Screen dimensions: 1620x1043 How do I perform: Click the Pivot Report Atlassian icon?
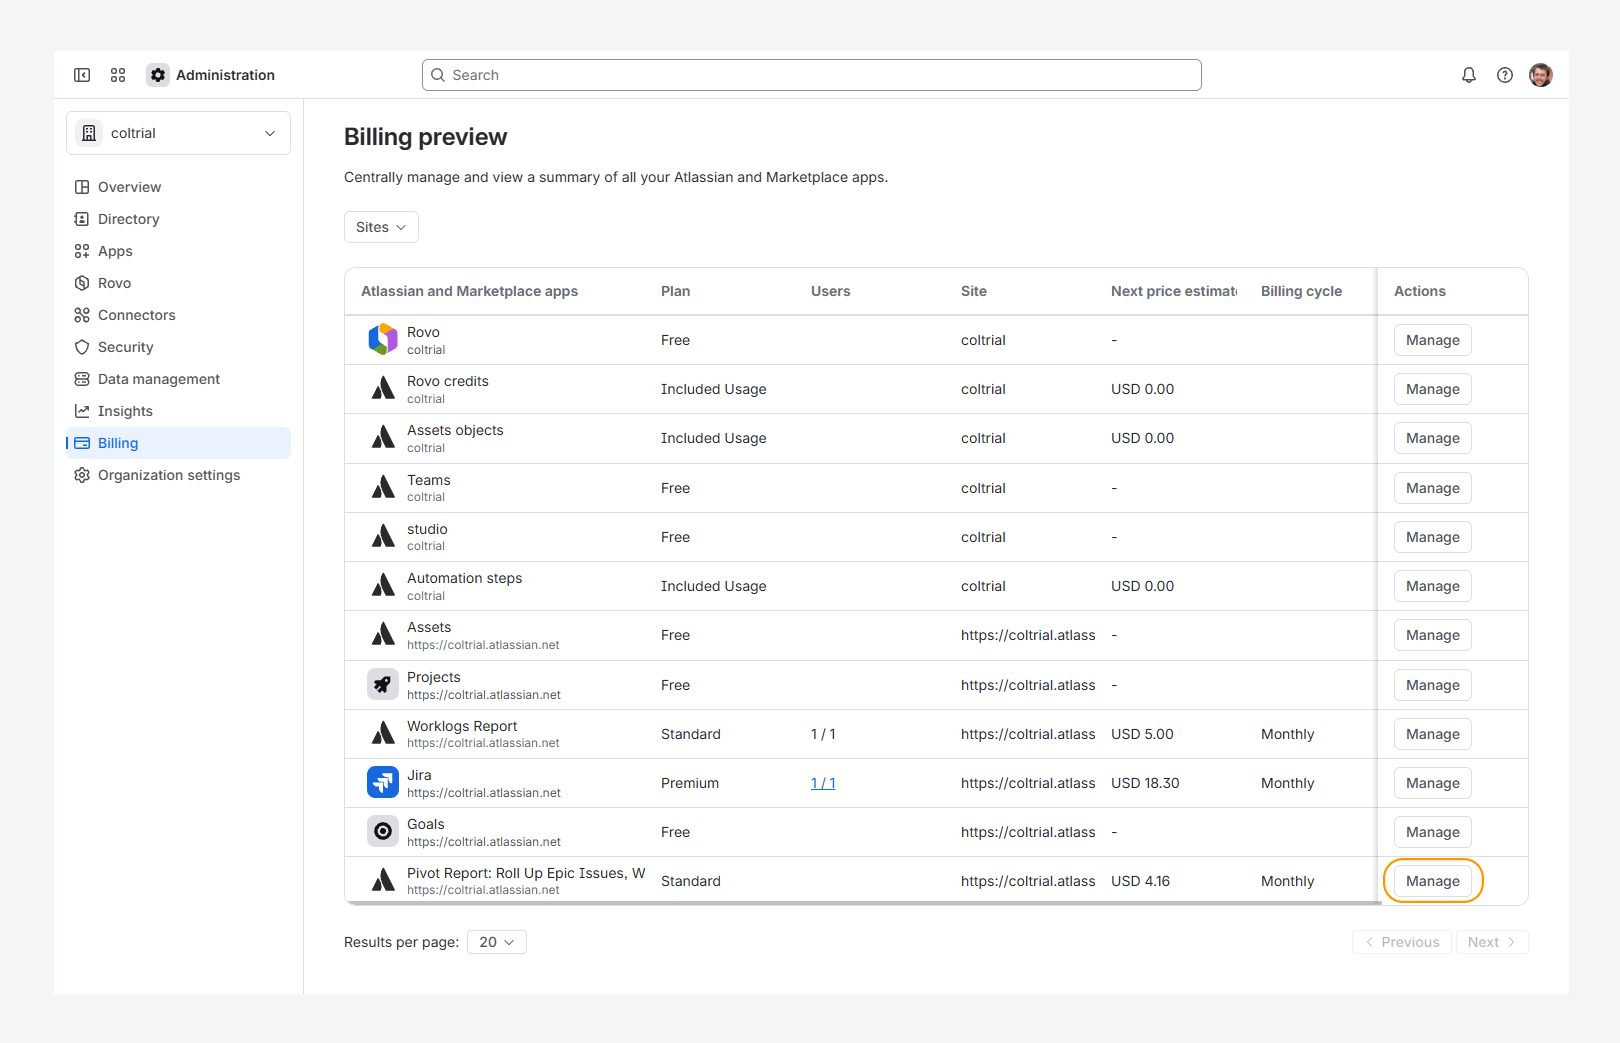click(383, 881)
